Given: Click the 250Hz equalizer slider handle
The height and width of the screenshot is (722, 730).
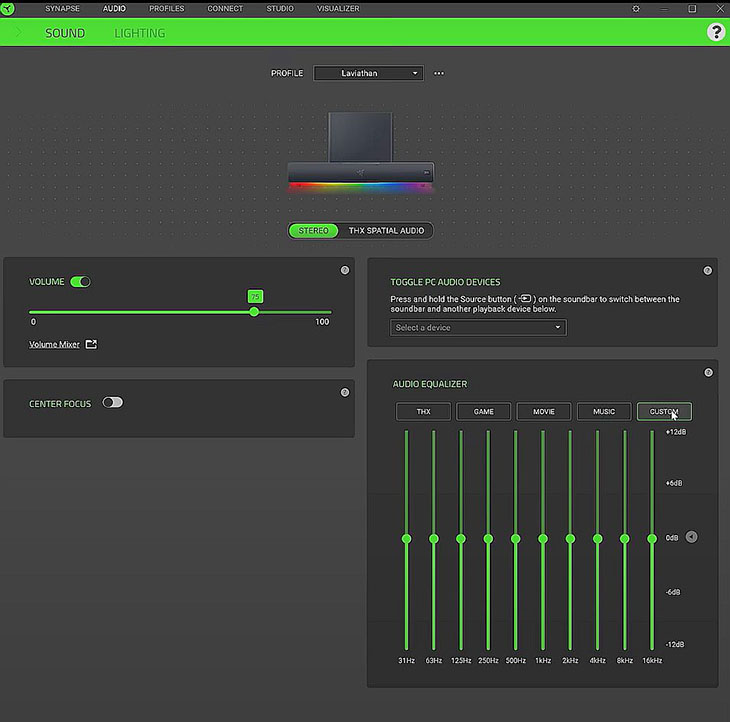Looking at the screenshot, I should [488, 539].
